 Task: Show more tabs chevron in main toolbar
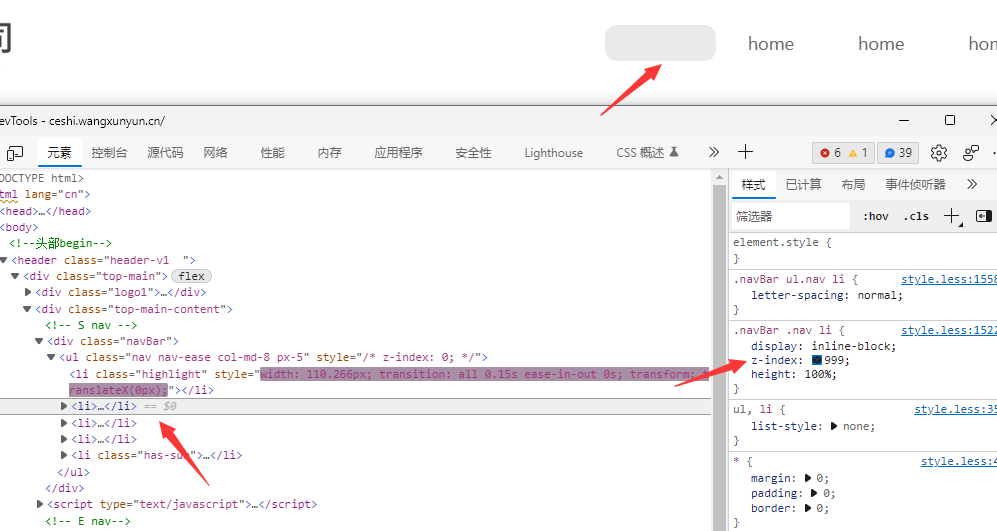(714, 152)
